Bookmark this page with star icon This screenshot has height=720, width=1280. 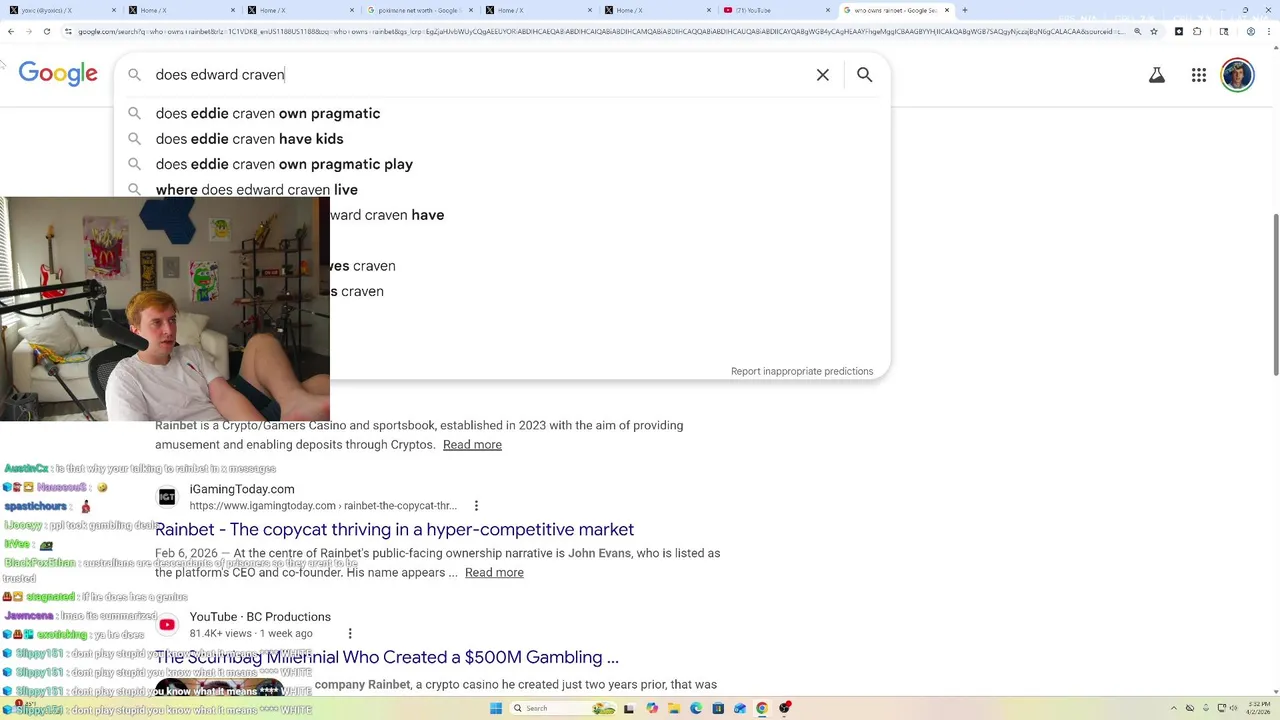coord(1154,31)
